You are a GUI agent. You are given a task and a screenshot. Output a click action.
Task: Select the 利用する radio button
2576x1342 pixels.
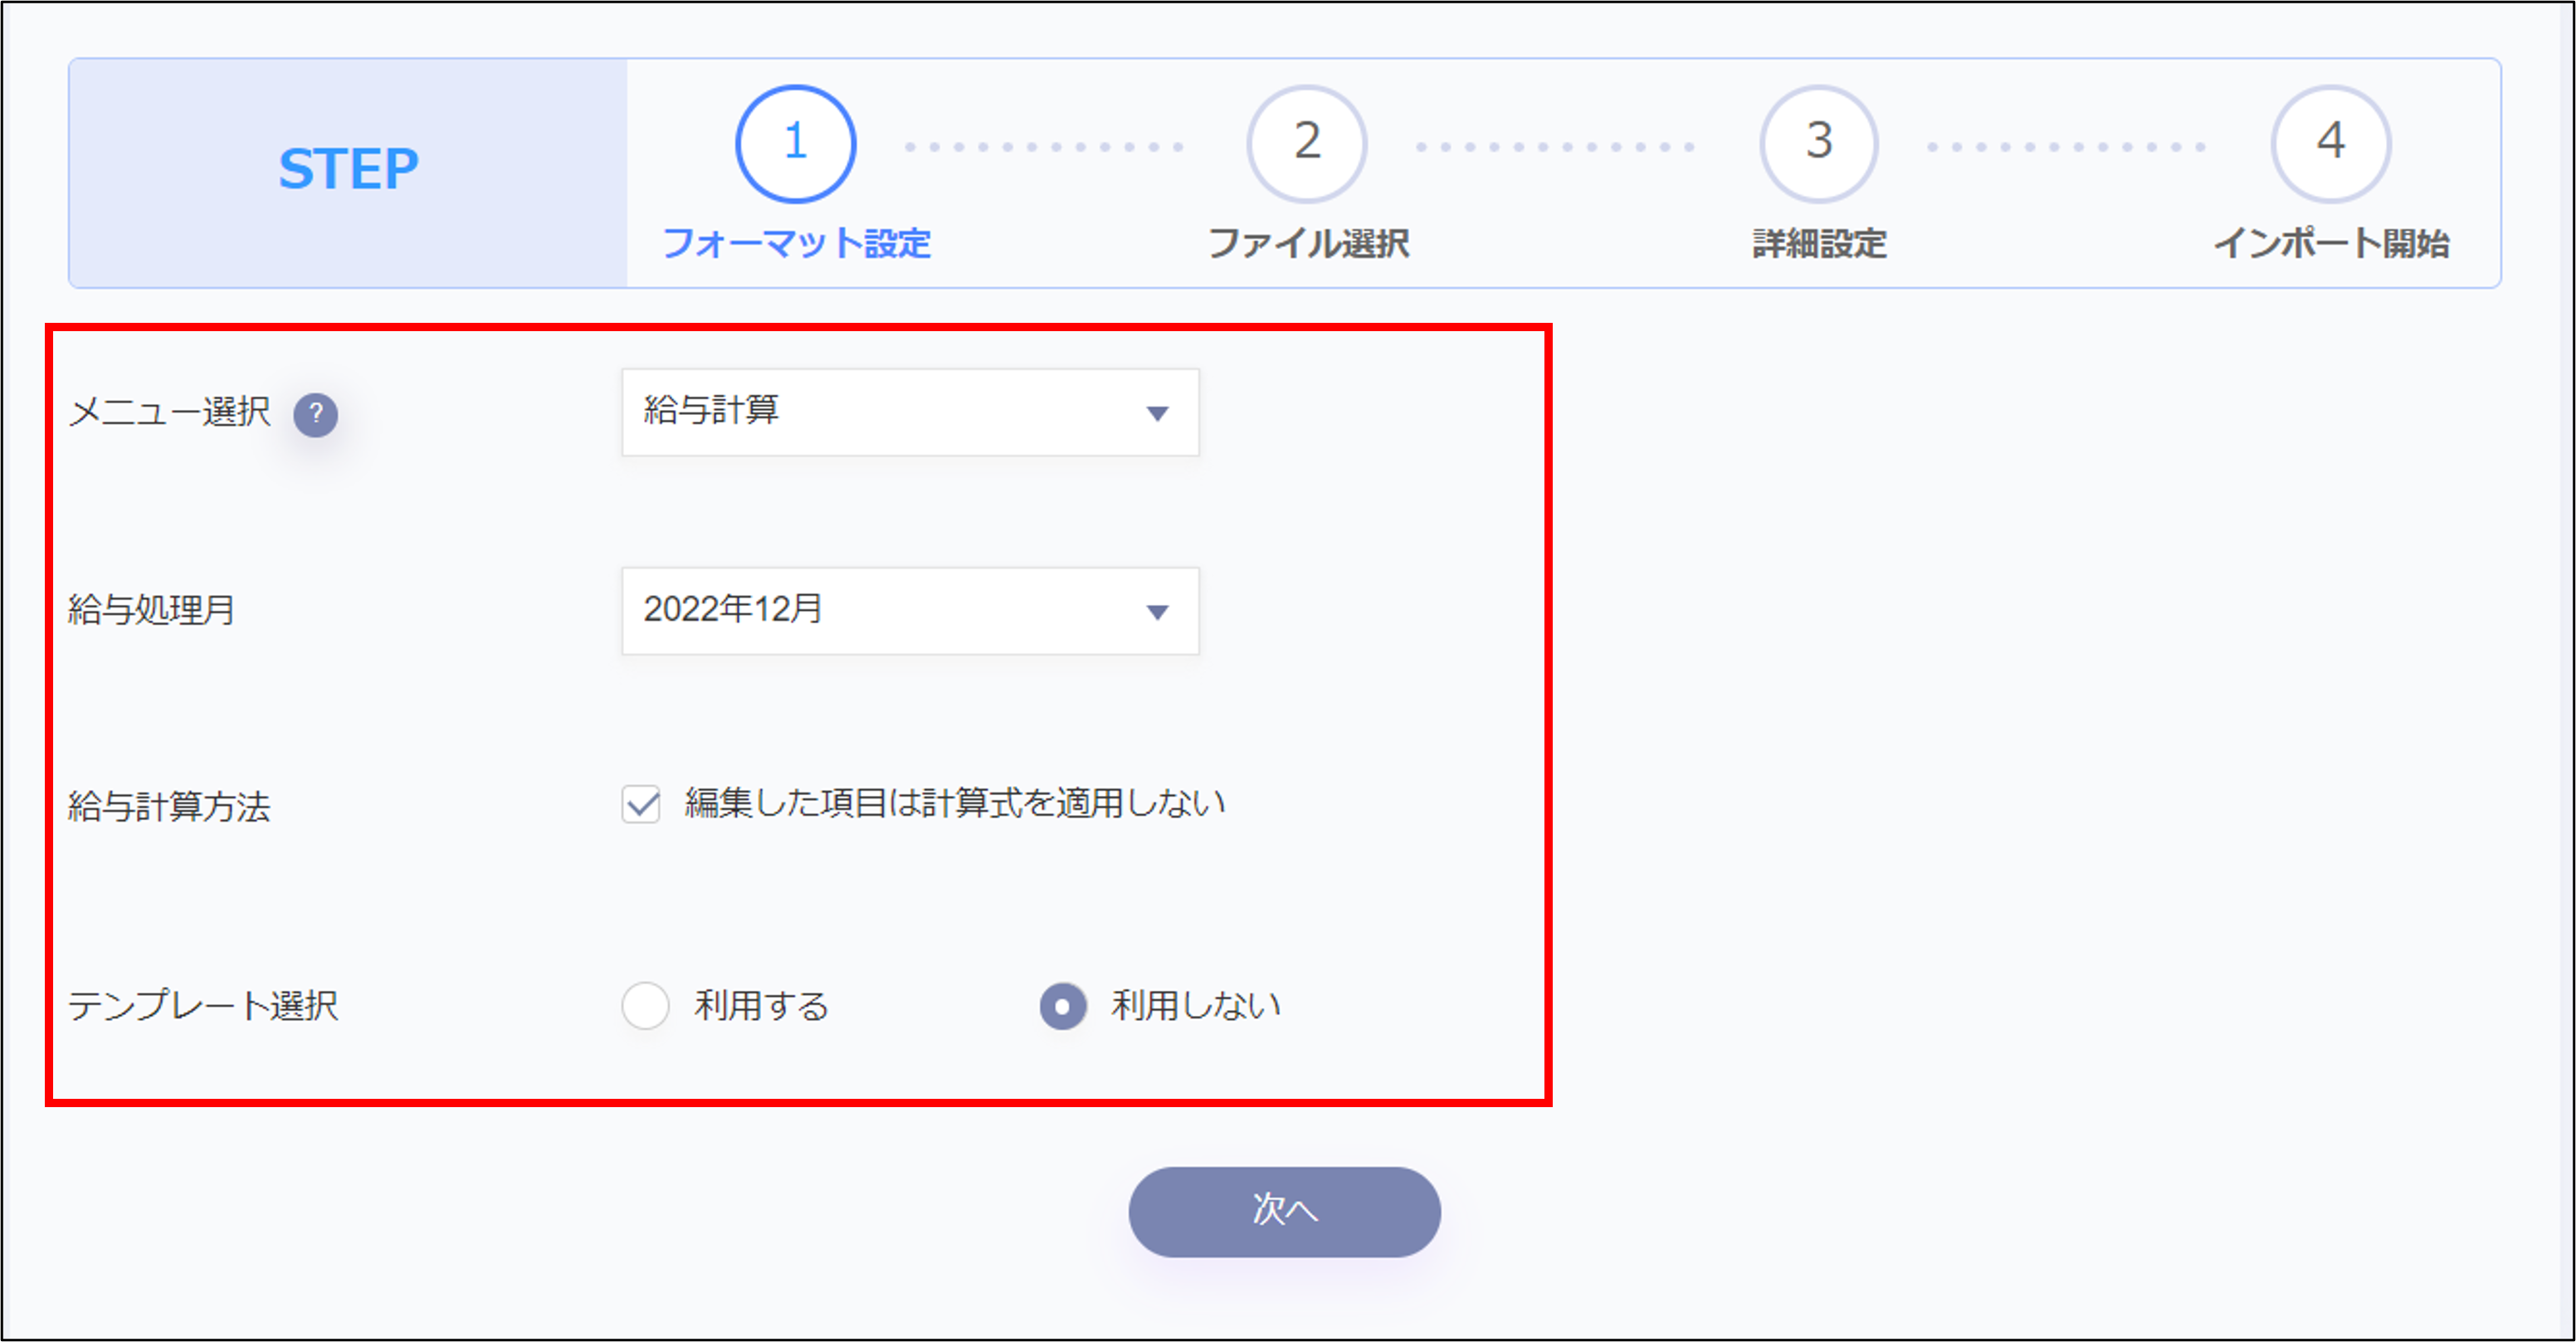[x=645, y=1005]
